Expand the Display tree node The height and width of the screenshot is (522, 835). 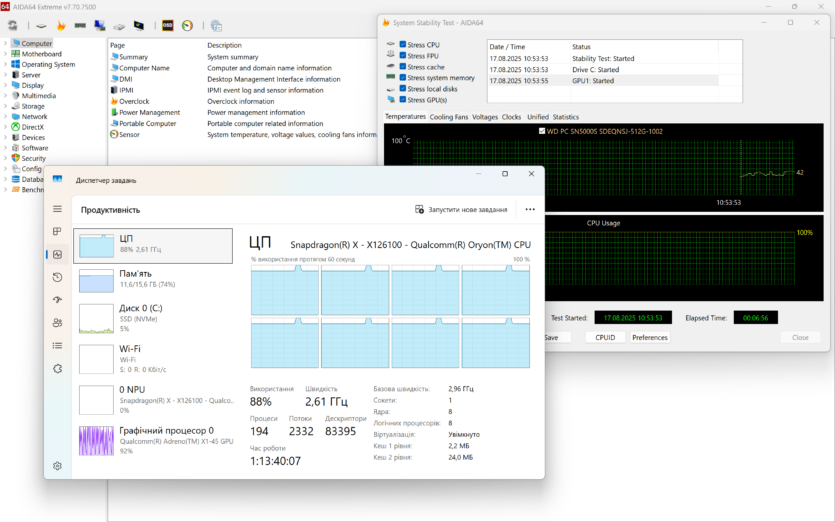5,85
